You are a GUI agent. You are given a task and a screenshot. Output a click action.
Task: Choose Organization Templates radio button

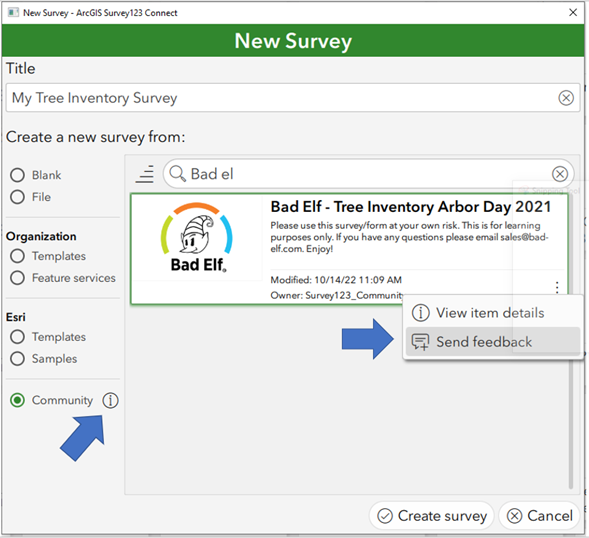coord(17,256)
